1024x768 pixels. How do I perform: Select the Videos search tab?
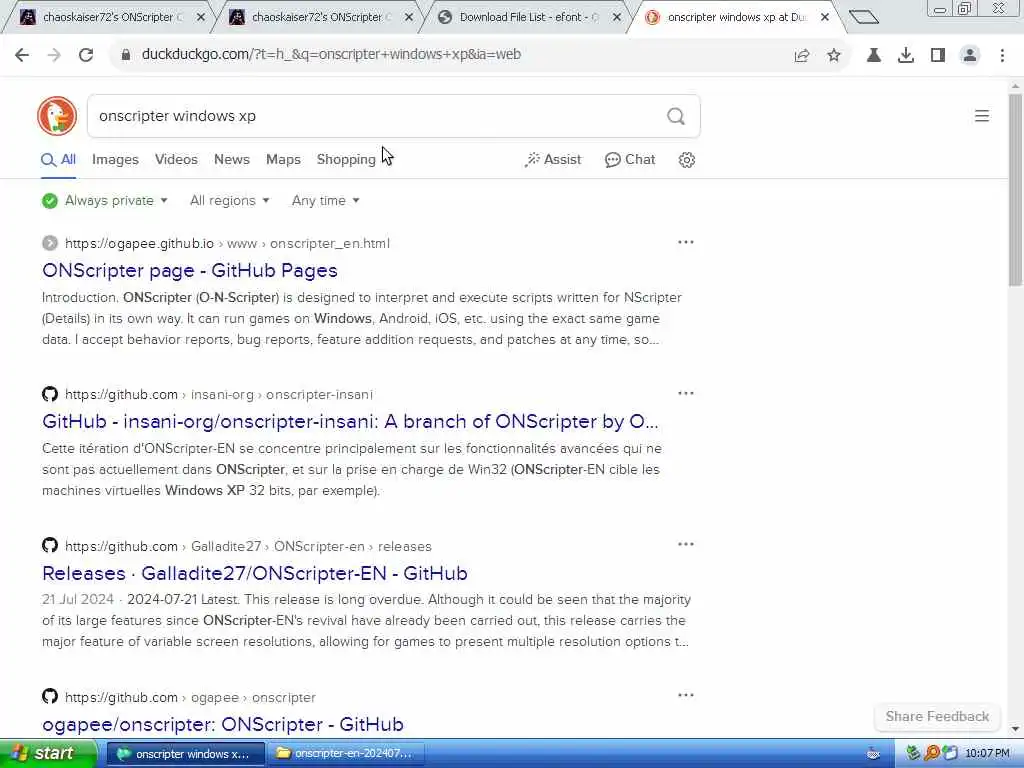coord(176,159)
